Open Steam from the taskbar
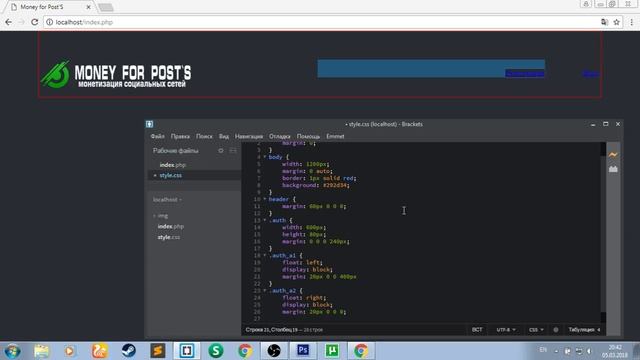Screen dimensions: 640x360 tap(129, 351)
